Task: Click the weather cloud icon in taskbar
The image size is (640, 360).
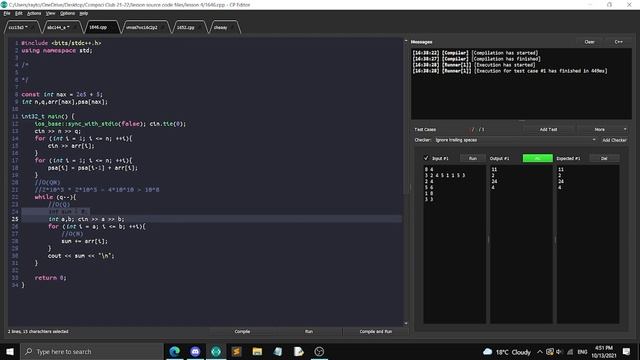Action: pos(487,351)
